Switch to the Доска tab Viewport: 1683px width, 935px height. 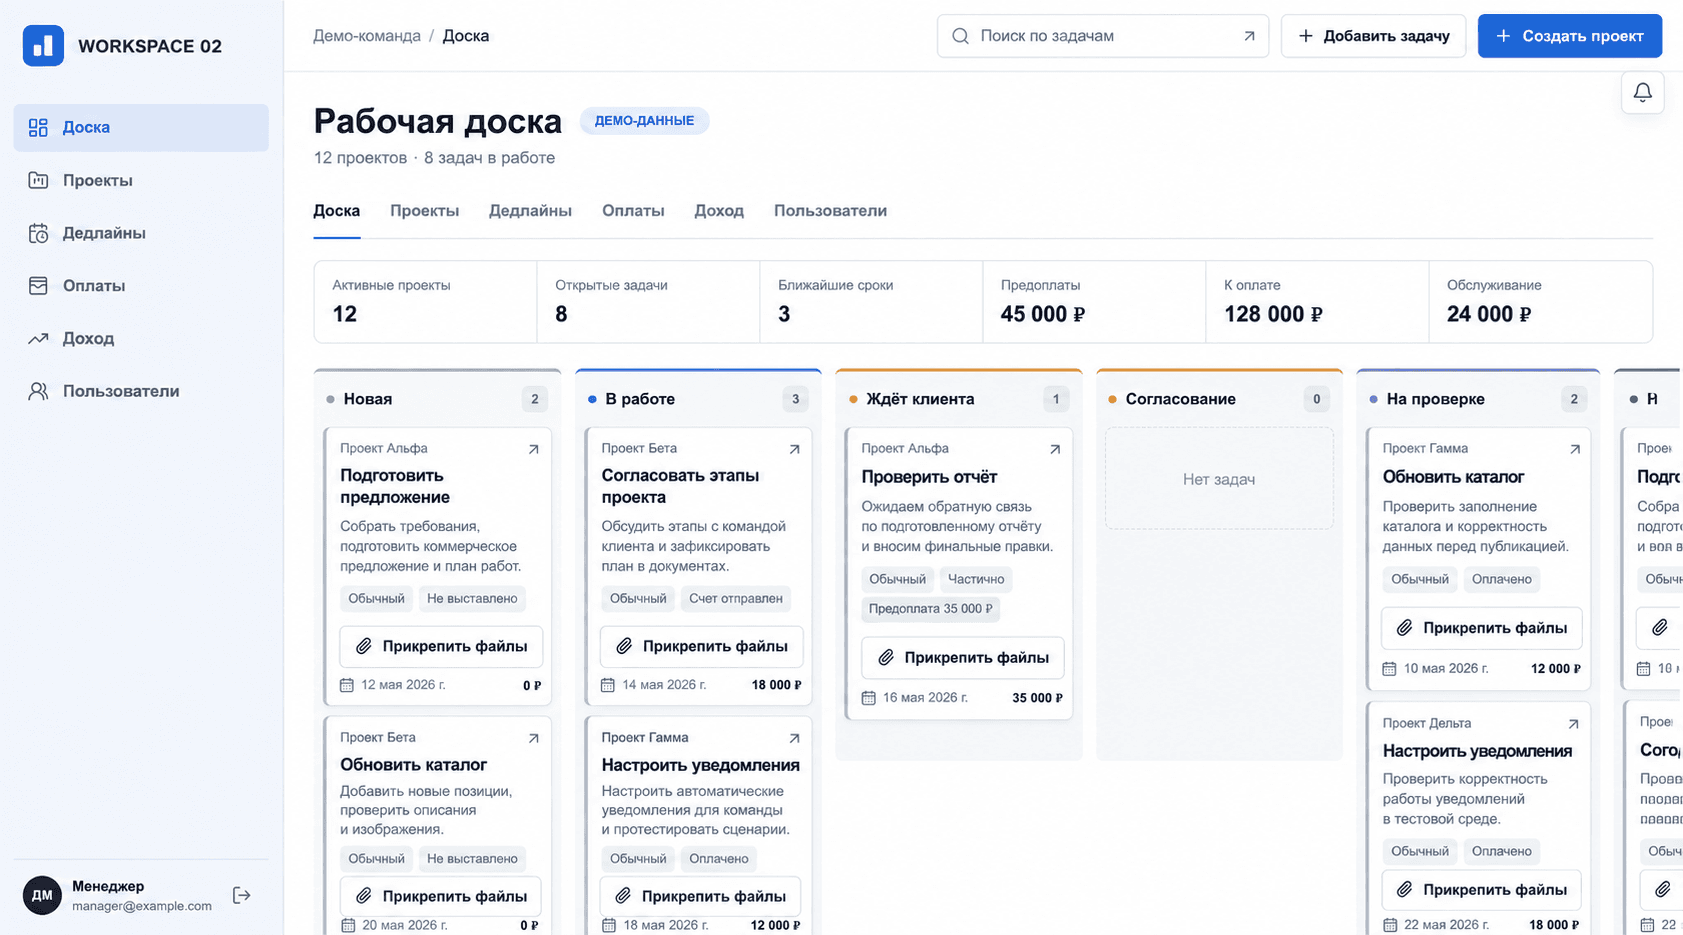336,211
